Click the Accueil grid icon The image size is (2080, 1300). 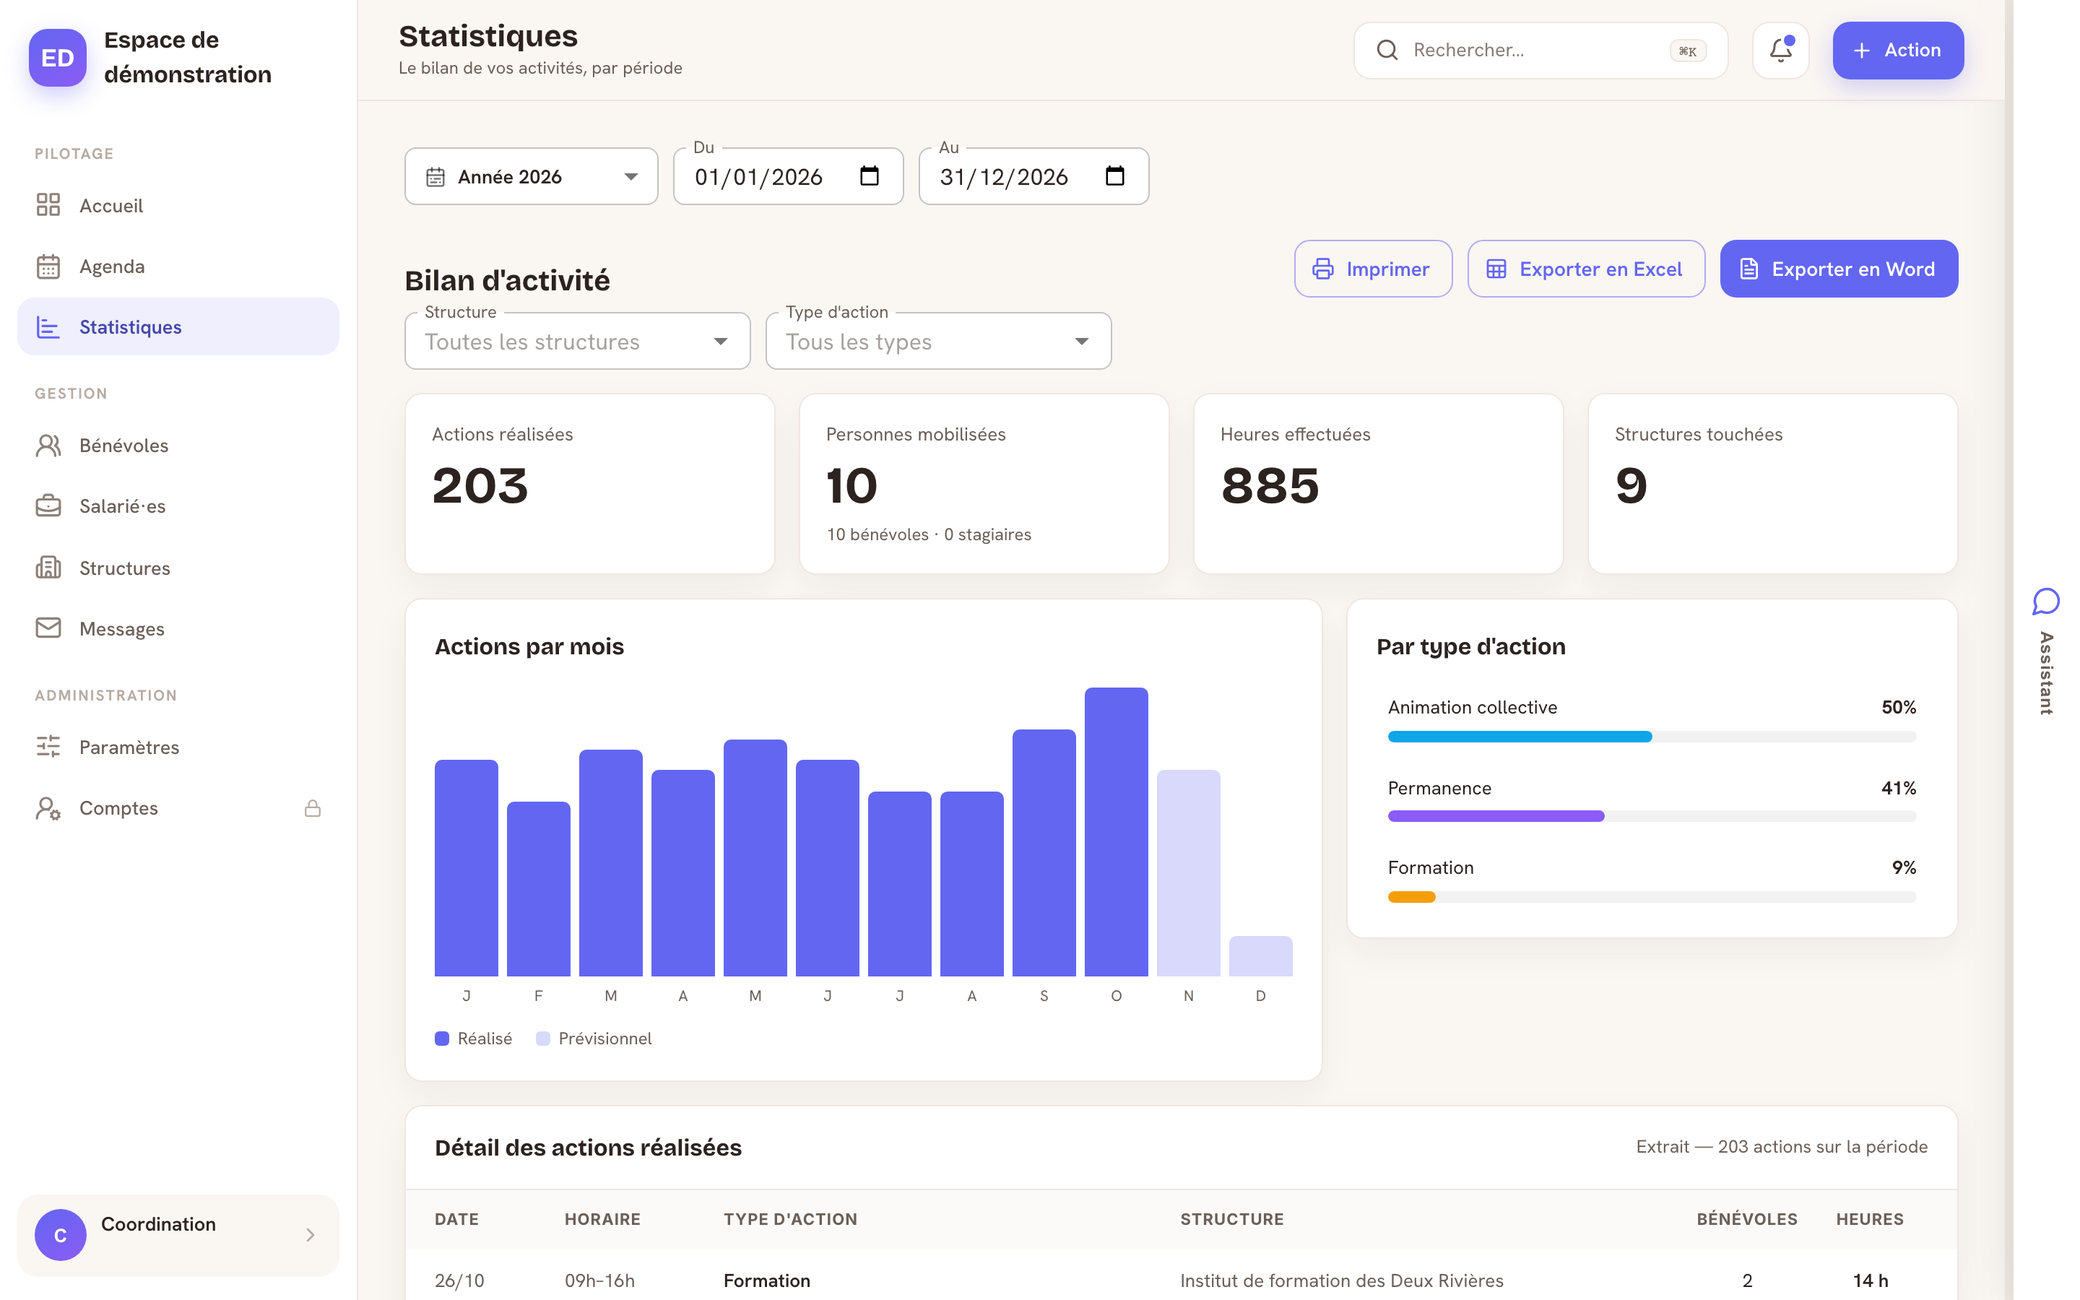(x=48, y=205)
